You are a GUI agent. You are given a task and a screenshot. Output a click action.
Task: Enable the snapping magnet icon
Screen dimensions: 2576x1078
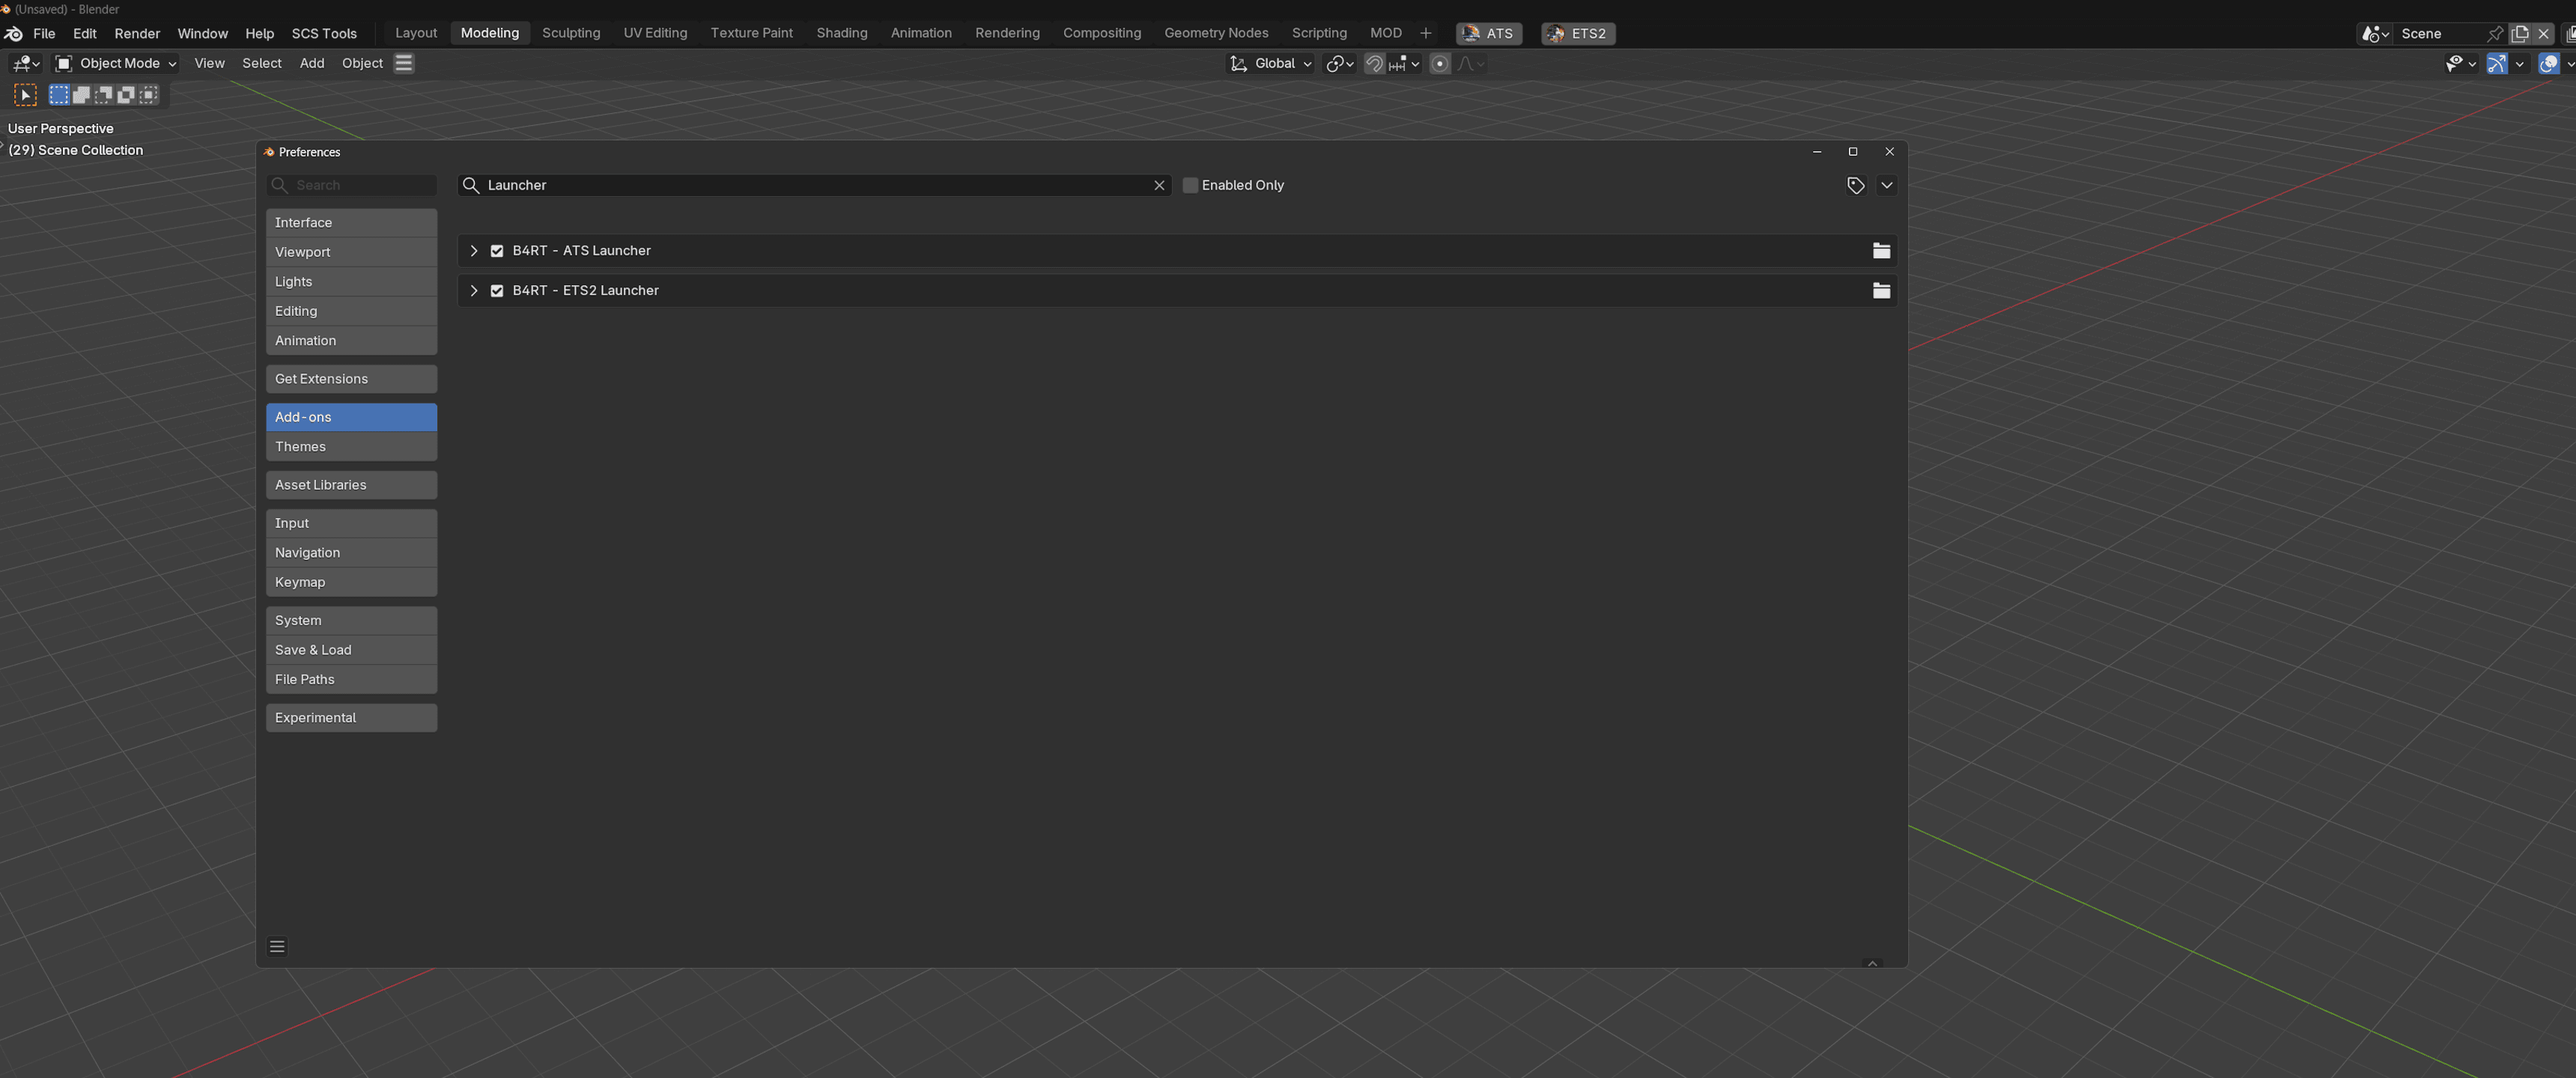(1373, 63)
